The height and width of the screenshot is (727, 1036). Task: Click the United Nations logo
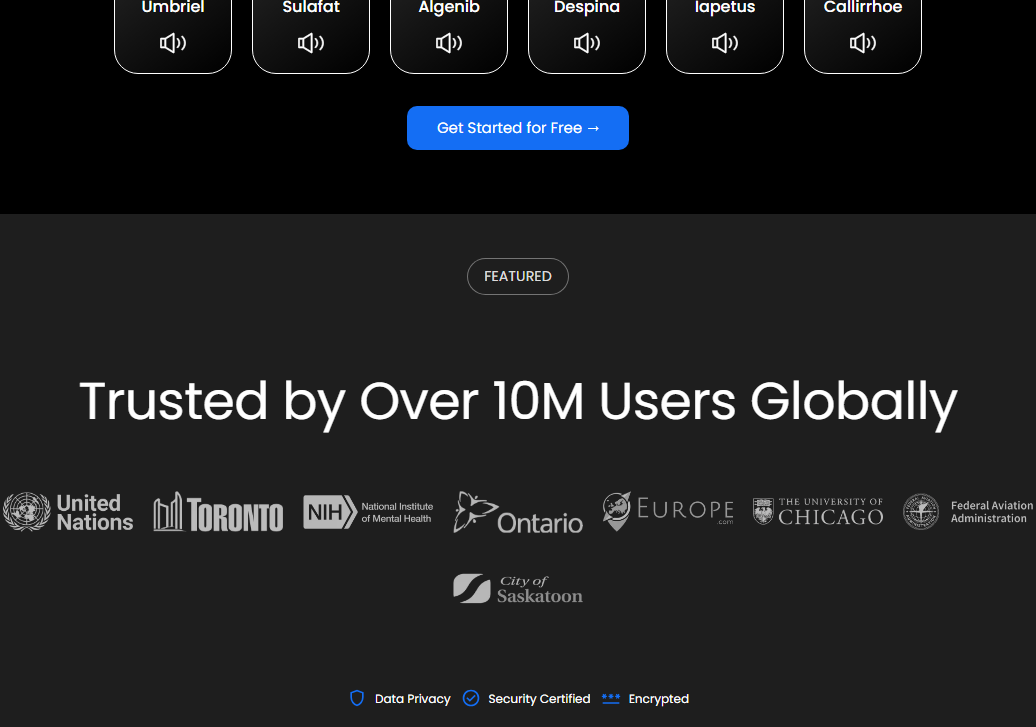click(x=68, y=512)
